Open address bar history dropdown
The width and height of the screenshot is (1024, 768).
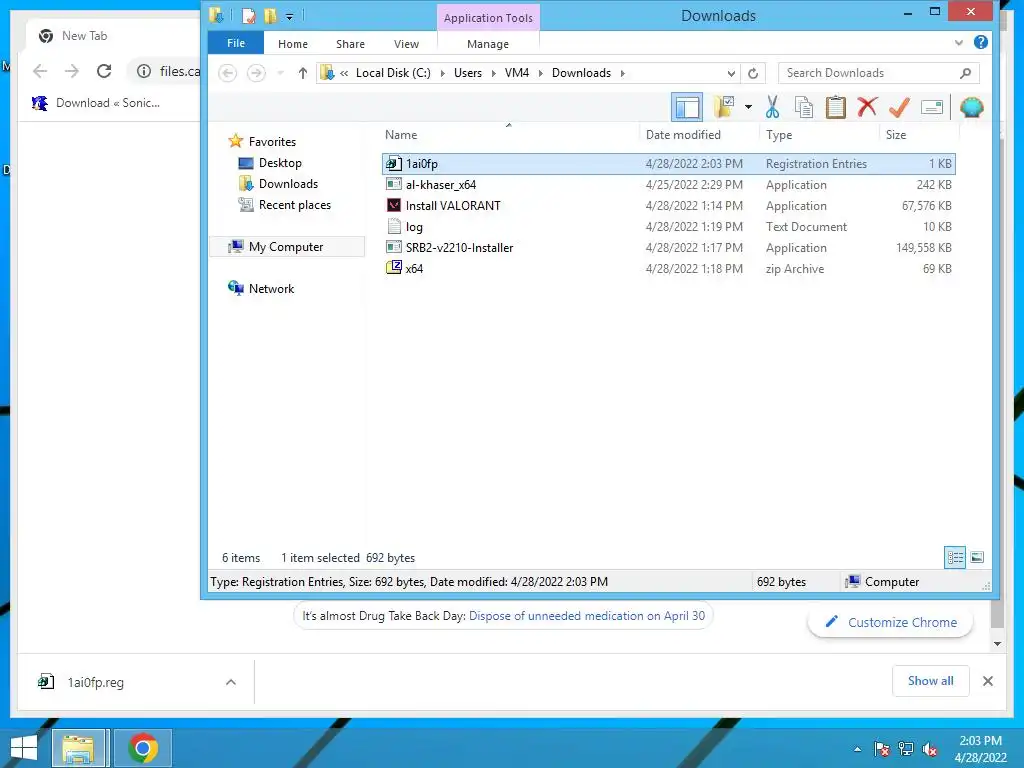coord(731,73)
